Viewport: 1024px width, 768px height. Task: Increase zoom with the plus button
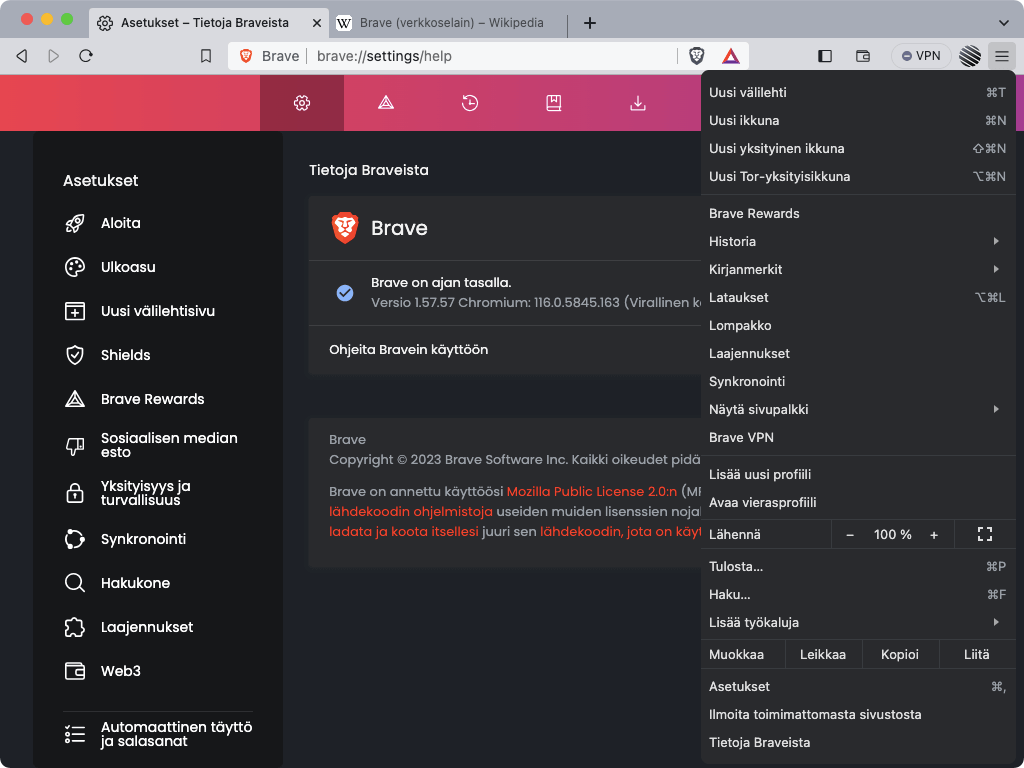point(934,535)
